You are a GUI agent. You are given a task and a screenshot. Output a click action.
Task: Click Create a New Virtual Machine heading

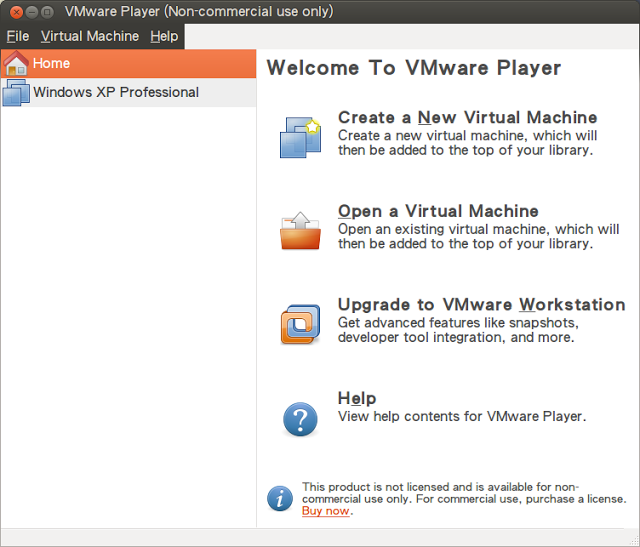pyautogui.click(x=467, y=118)
